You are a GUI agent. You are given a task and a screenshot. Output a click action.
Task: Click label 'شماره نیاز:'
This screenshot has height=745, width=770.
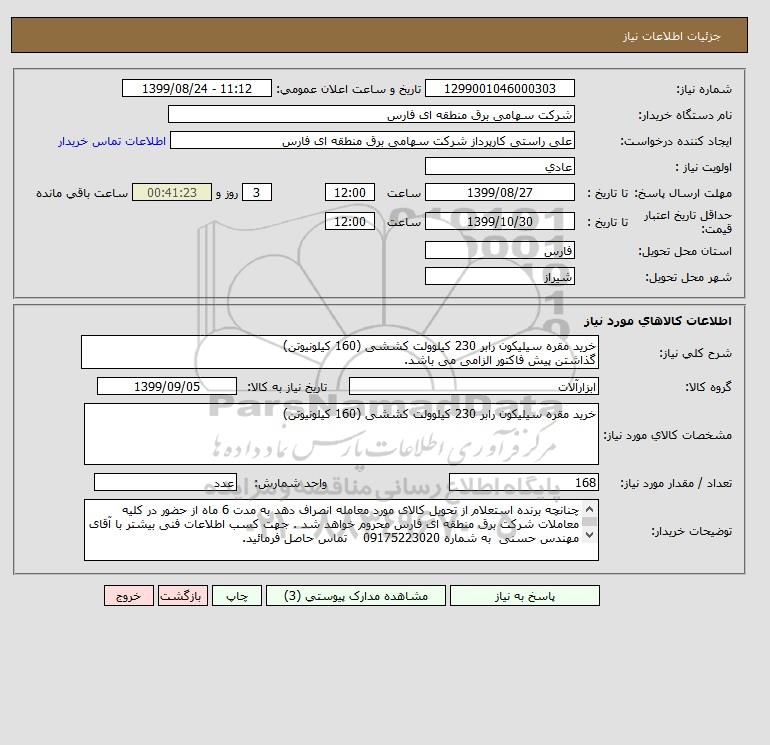tap(704, 89)
